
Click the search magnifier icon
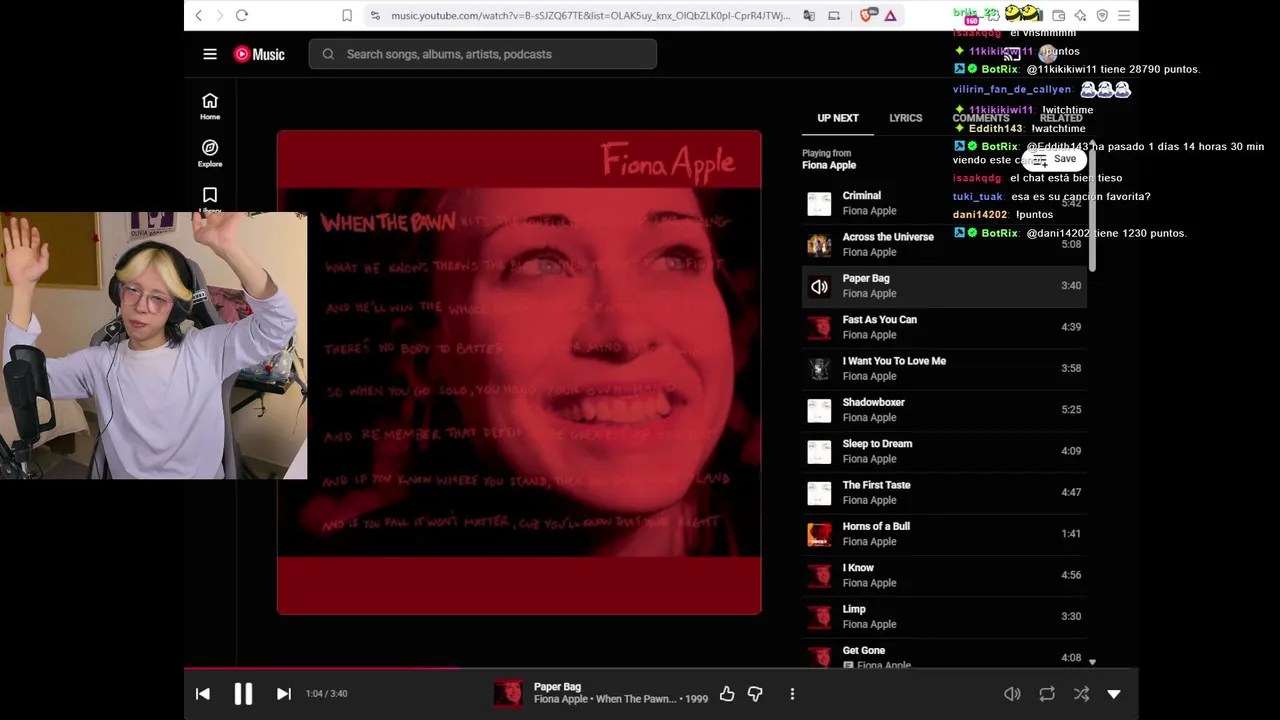coord(328,54)
